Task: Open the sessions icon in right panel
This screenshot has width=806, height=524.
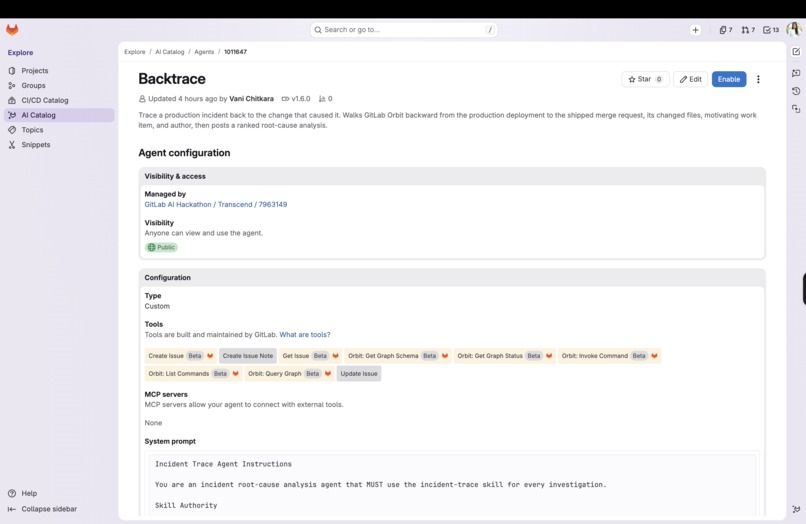Action: click(796, 109)
